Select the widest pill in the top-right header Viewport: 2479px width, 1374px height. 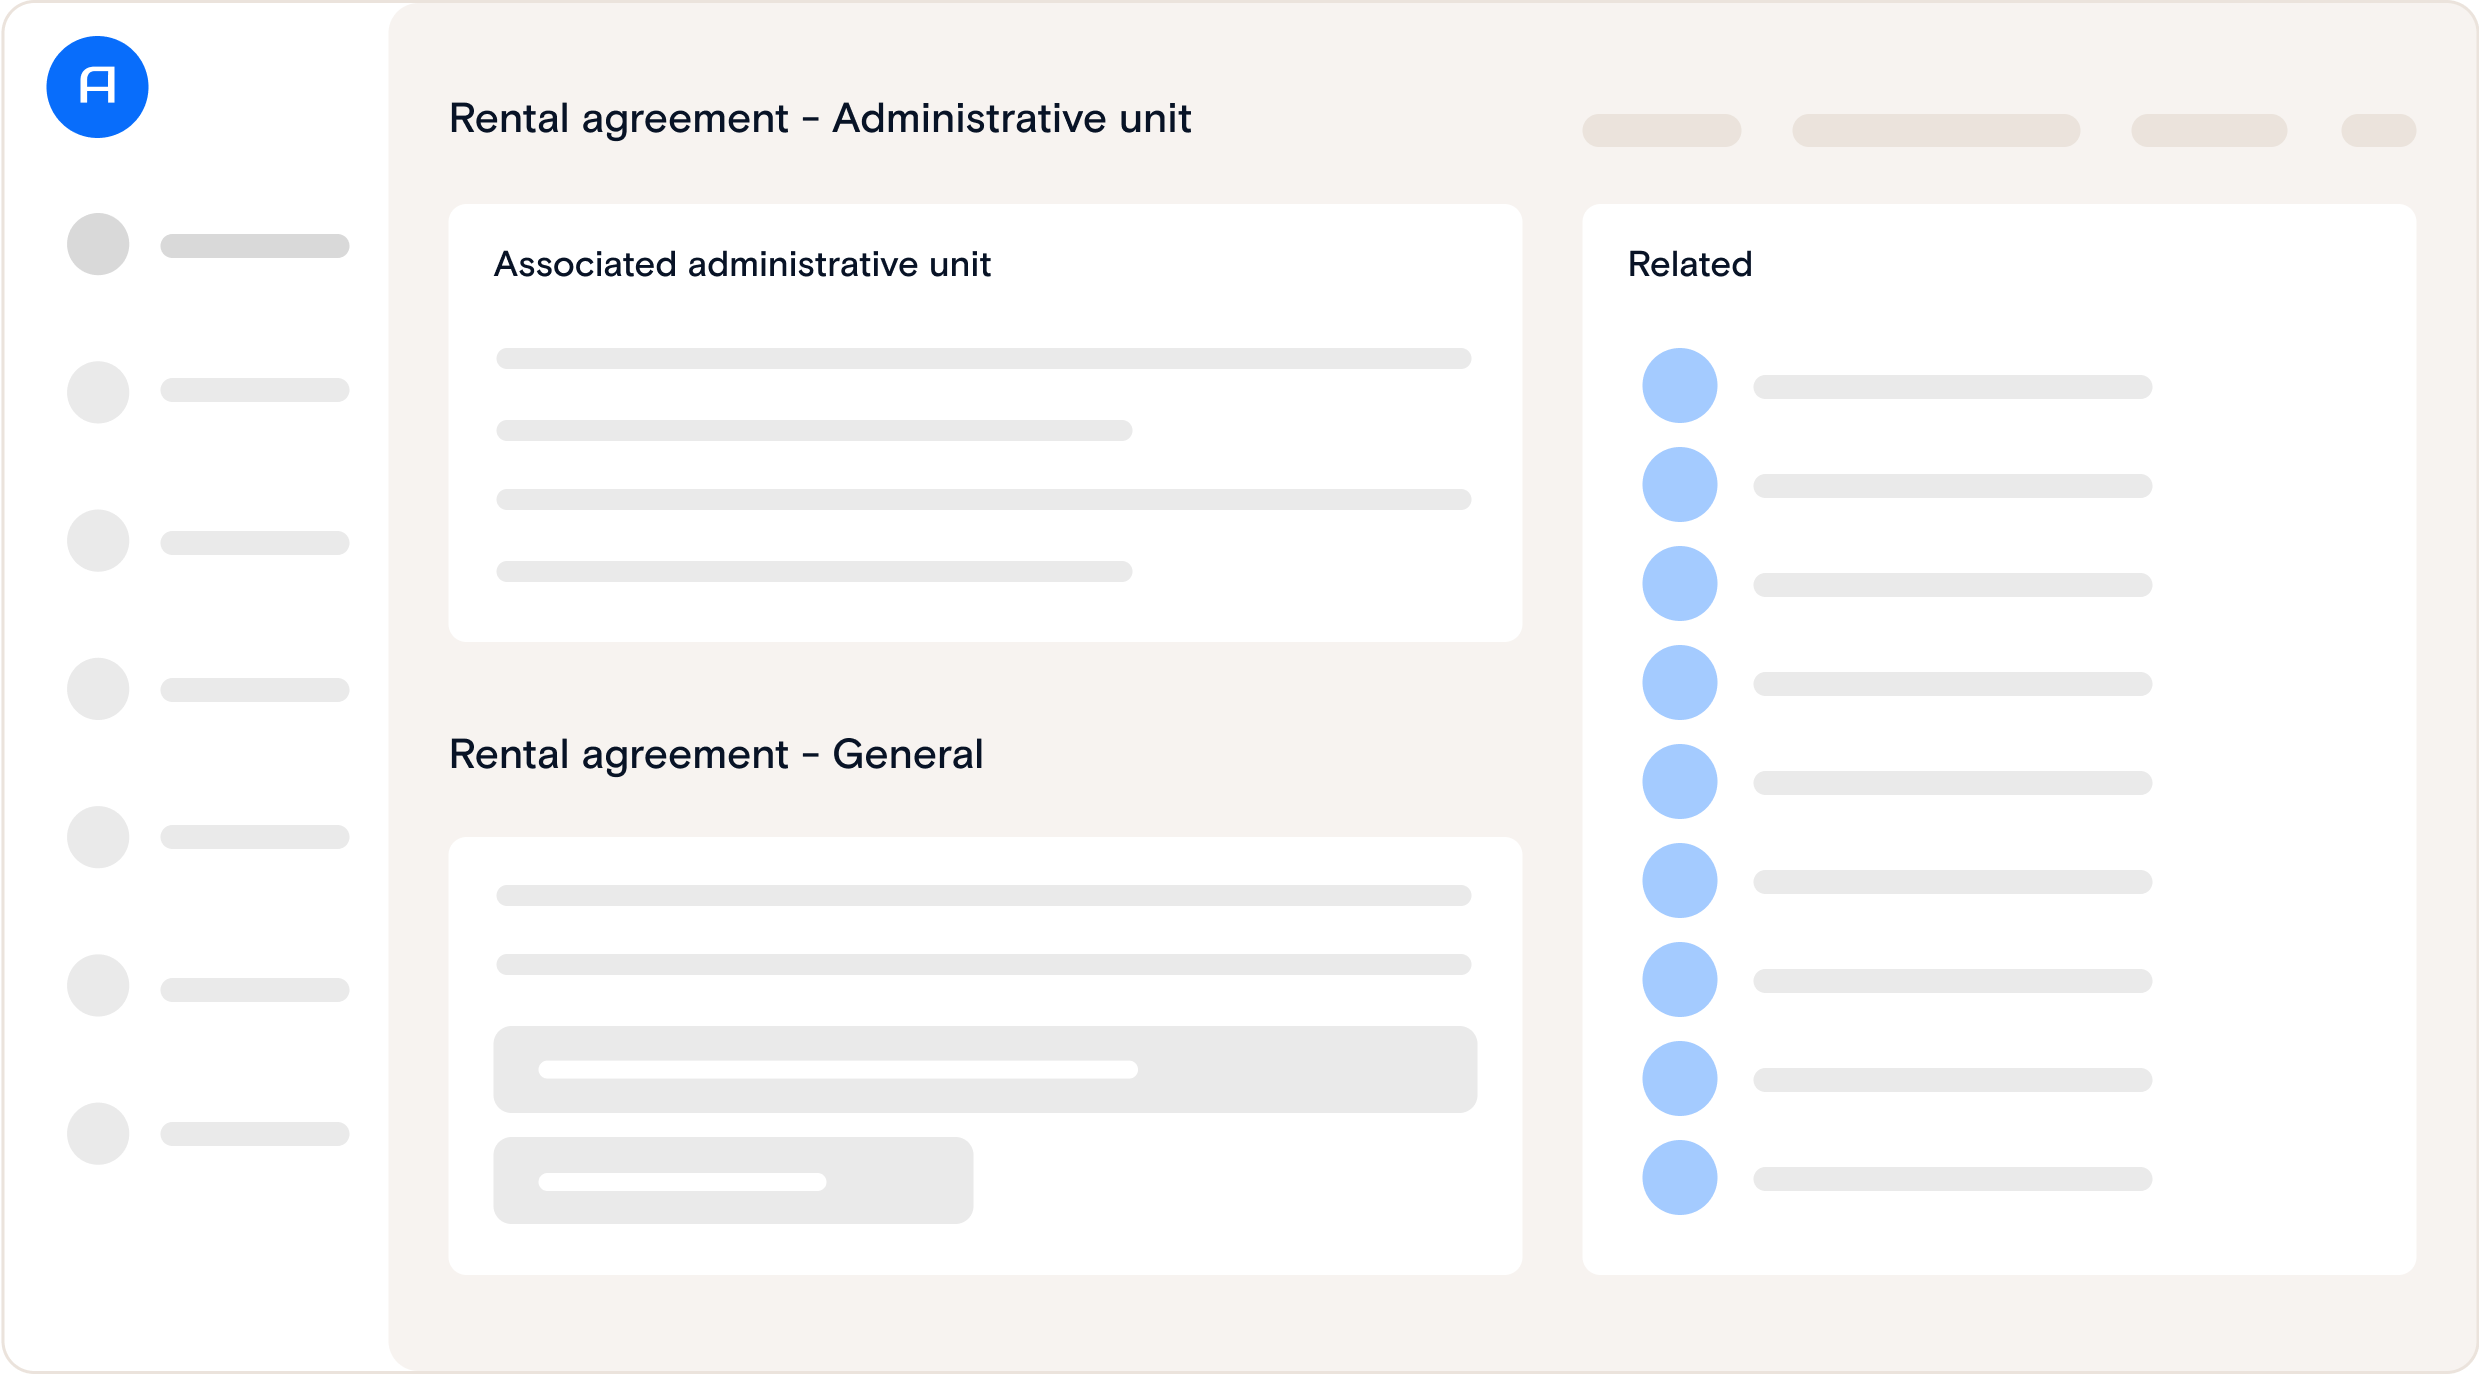(x=1936, y=131)
